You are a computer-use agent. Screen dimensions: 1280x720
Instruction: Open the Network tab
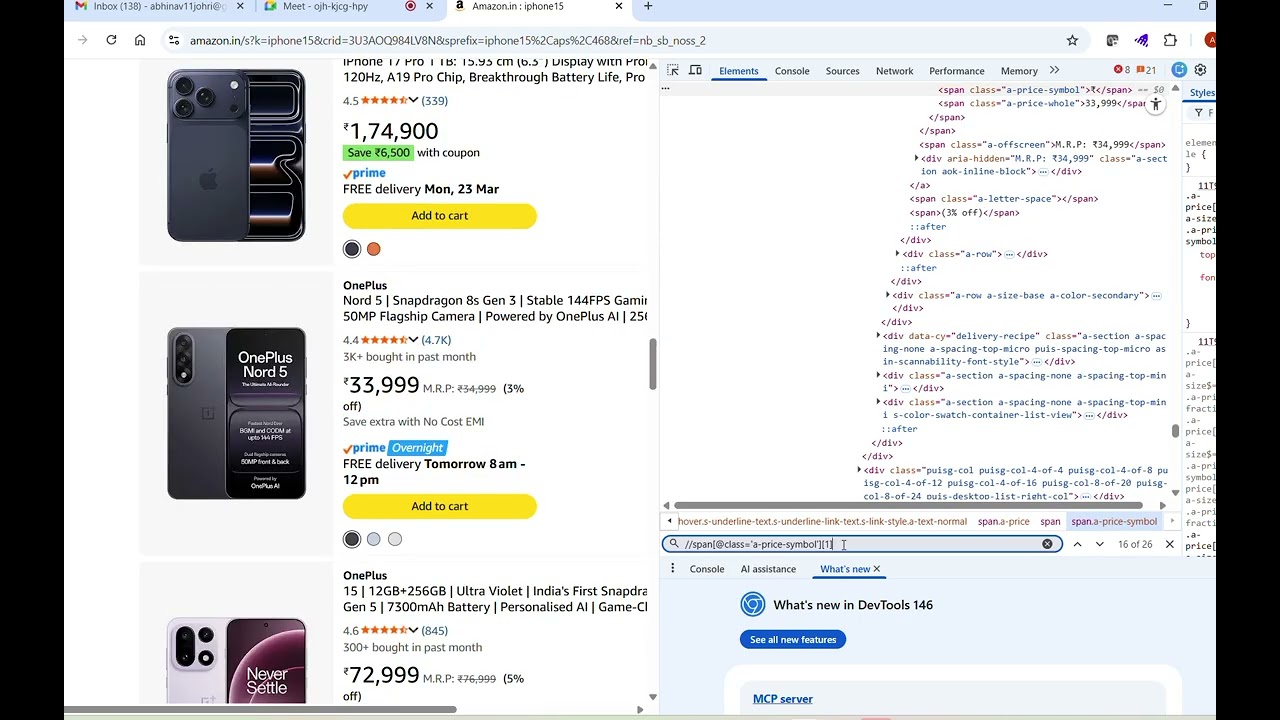point(894,71)
